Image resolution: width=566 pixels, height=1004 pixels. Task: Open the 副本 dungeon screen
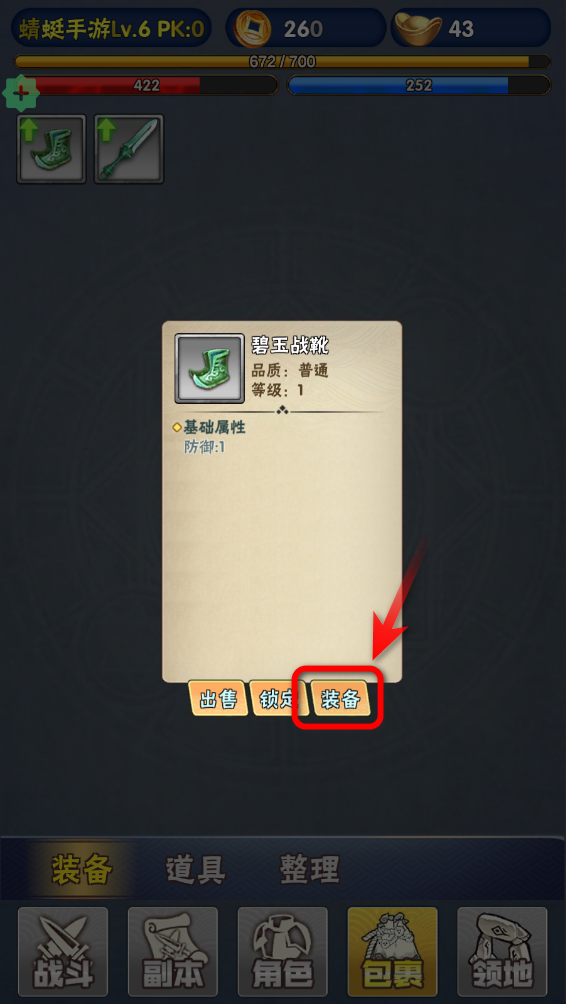[173, 950]
